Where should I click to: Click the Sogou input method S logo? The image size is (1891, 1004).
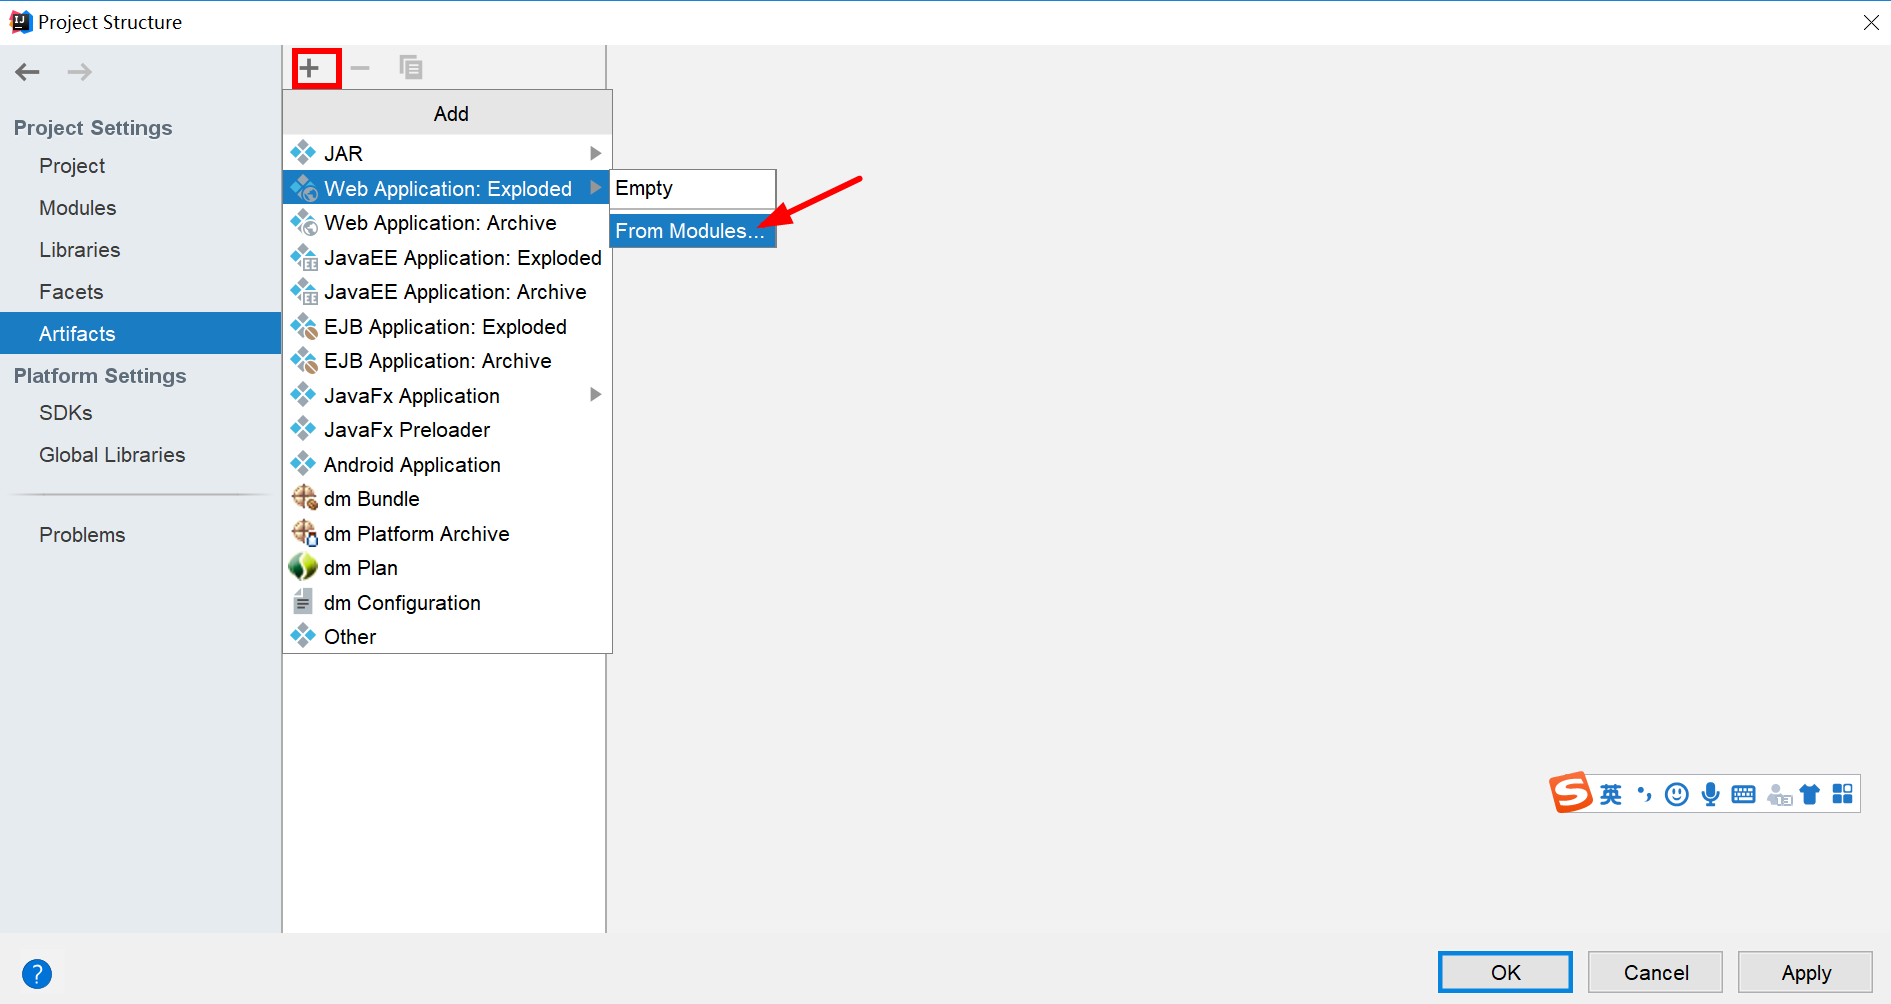point(1571,793)
